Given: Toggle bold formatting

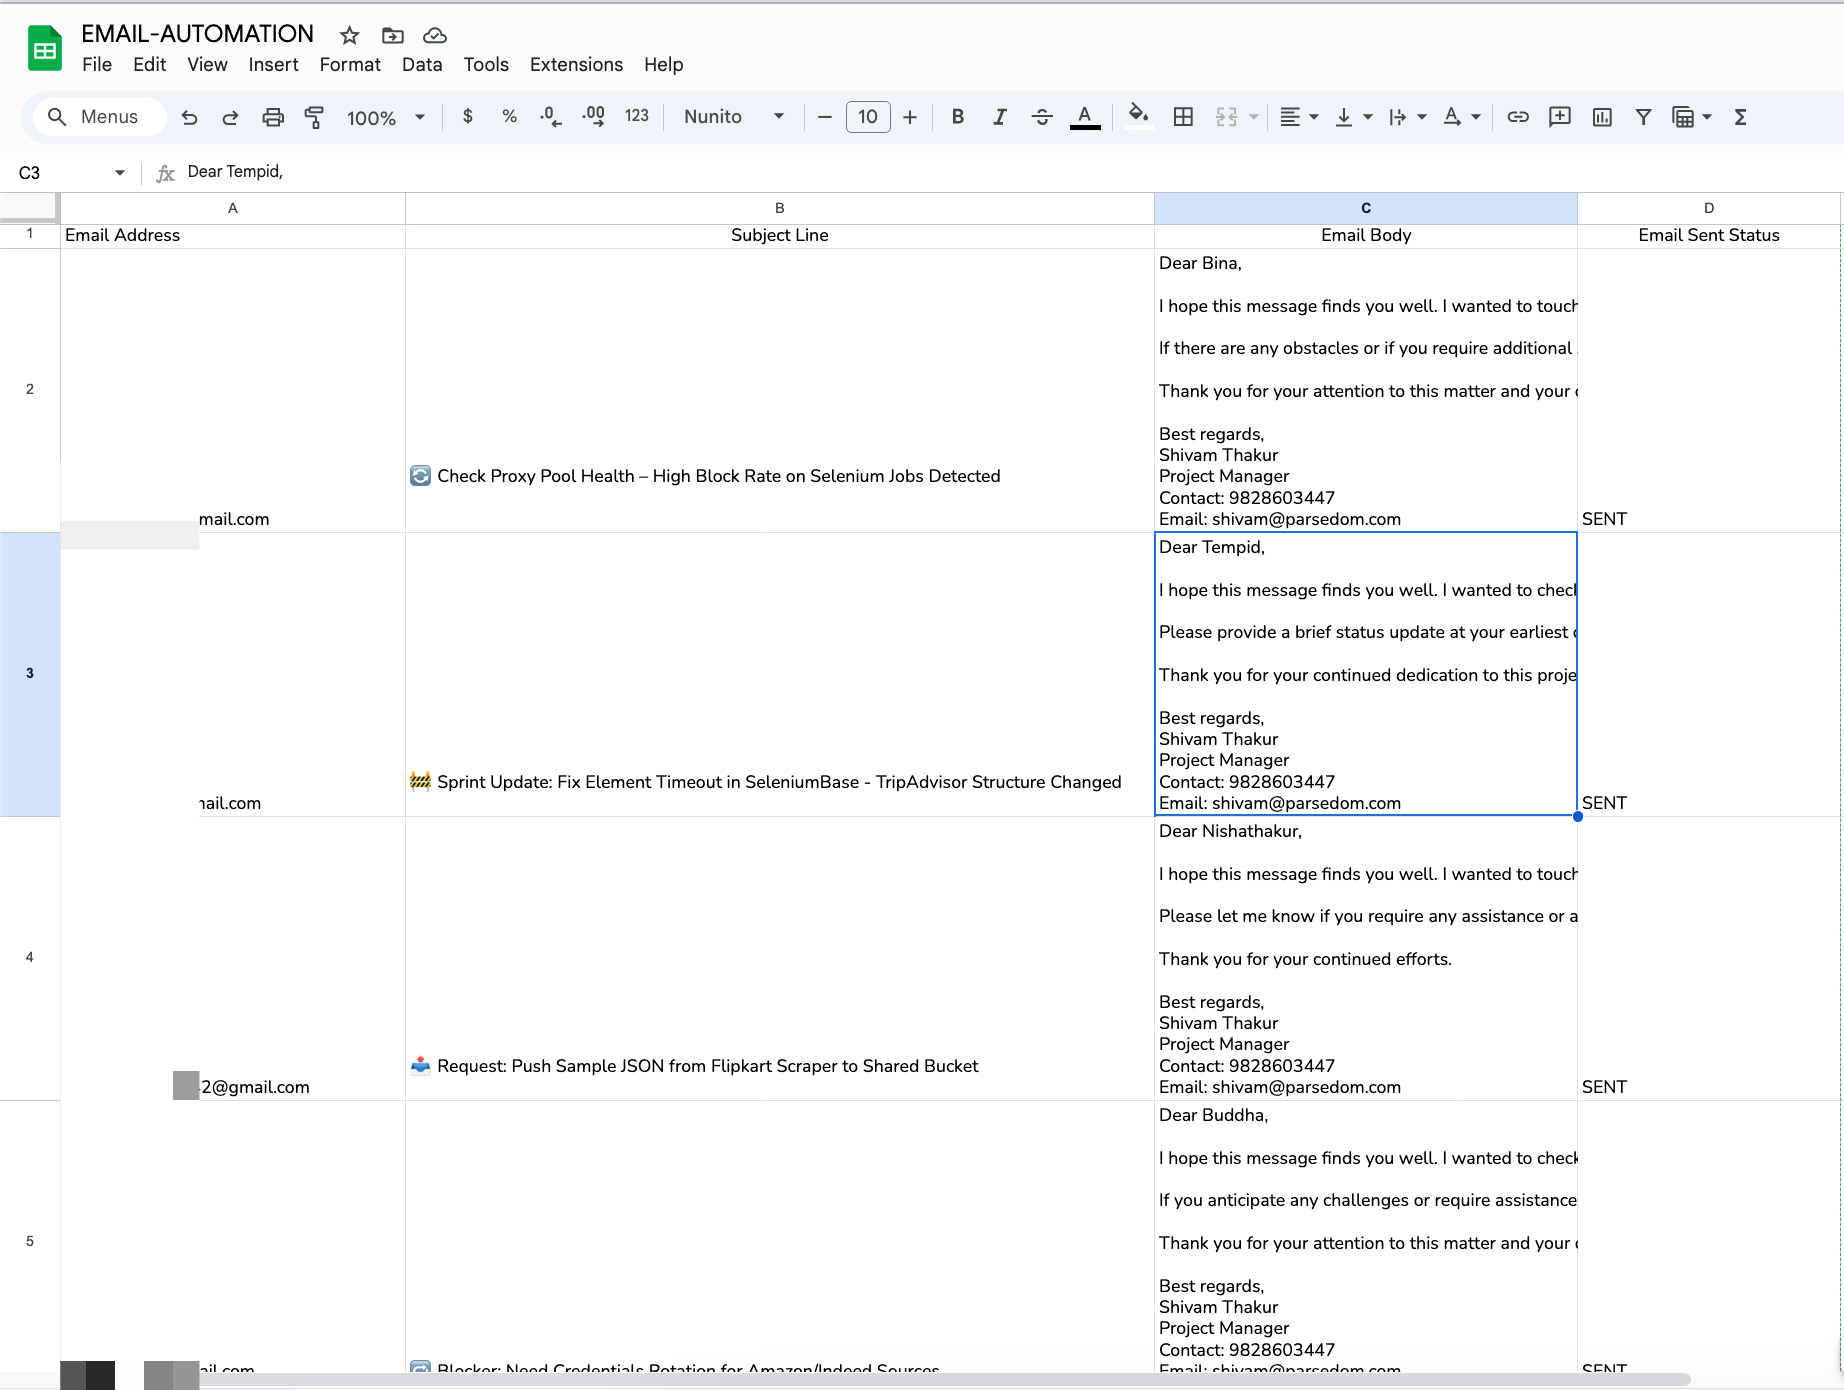Looking at the screenshot, I should tap(957, 117).
